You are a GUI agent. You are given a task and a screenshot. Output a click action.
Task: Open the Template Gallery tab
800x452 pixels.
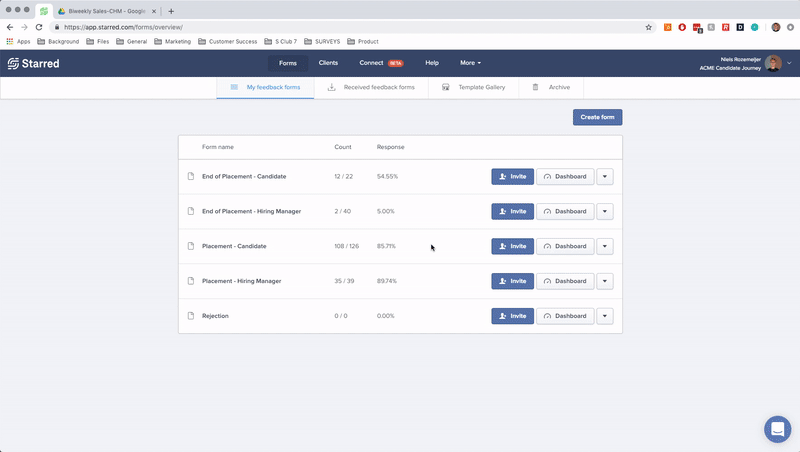click(473, 87)
